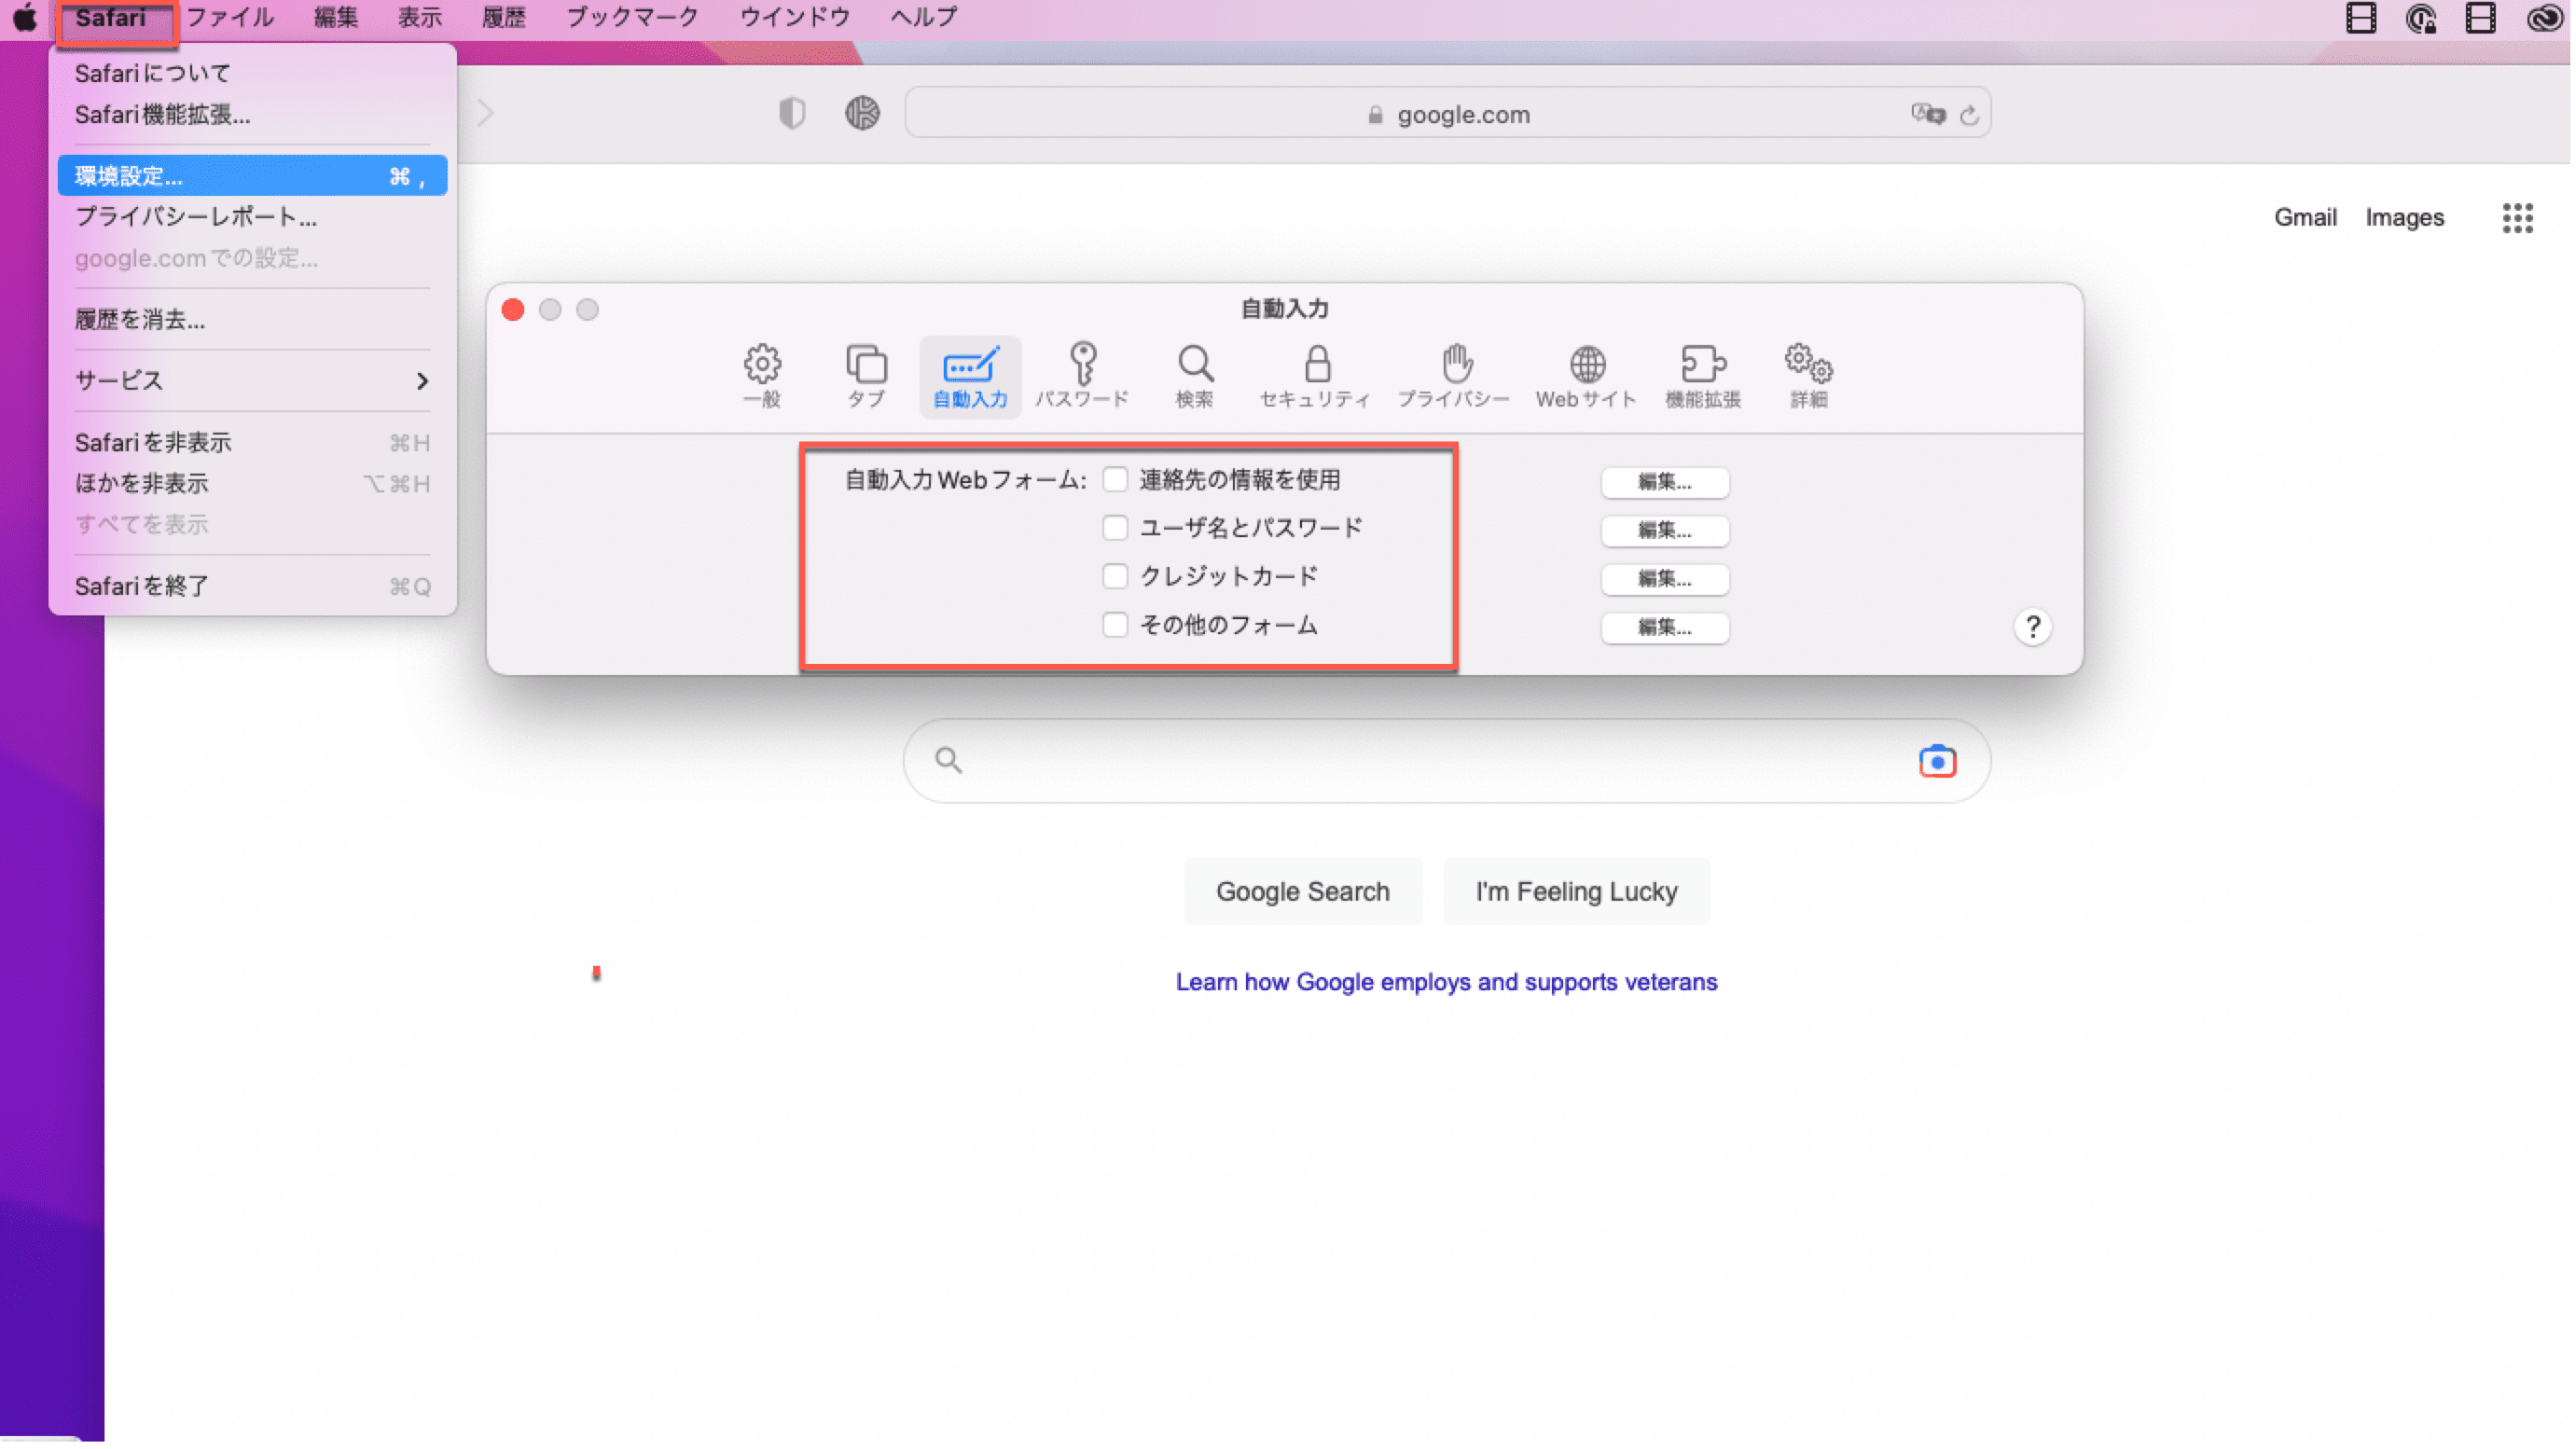
Task: Click the Google Search button
Action: click(x=1302, y=891)
